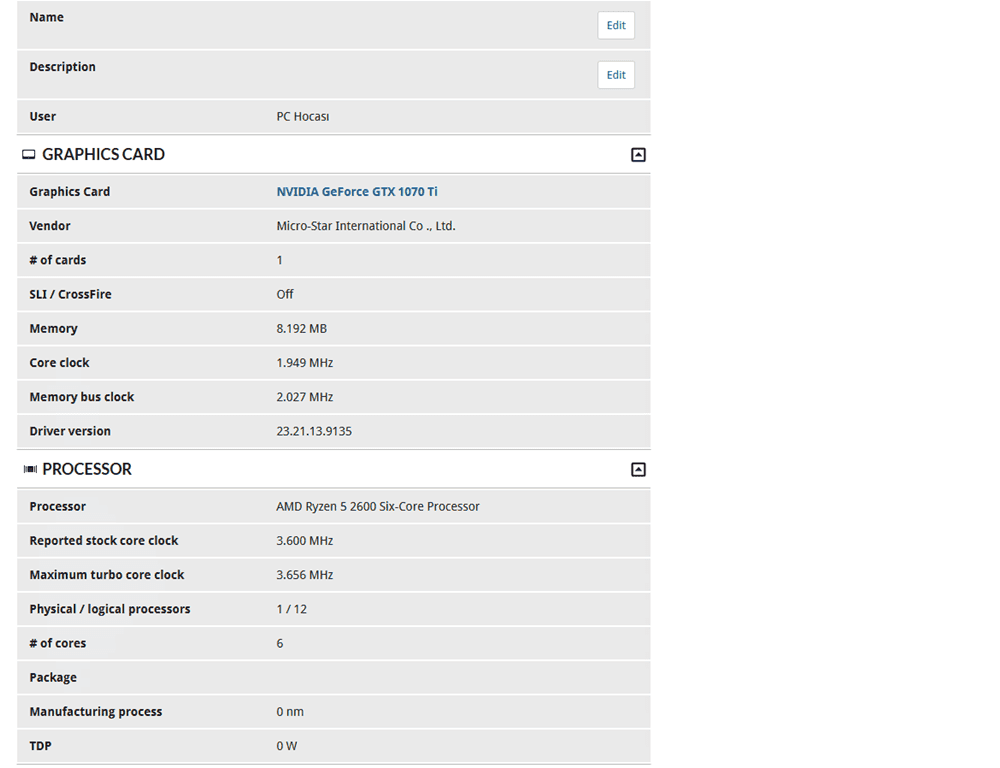
Task: Click the 3.600 MHz stock core clock value
Action: click(305, 541)
